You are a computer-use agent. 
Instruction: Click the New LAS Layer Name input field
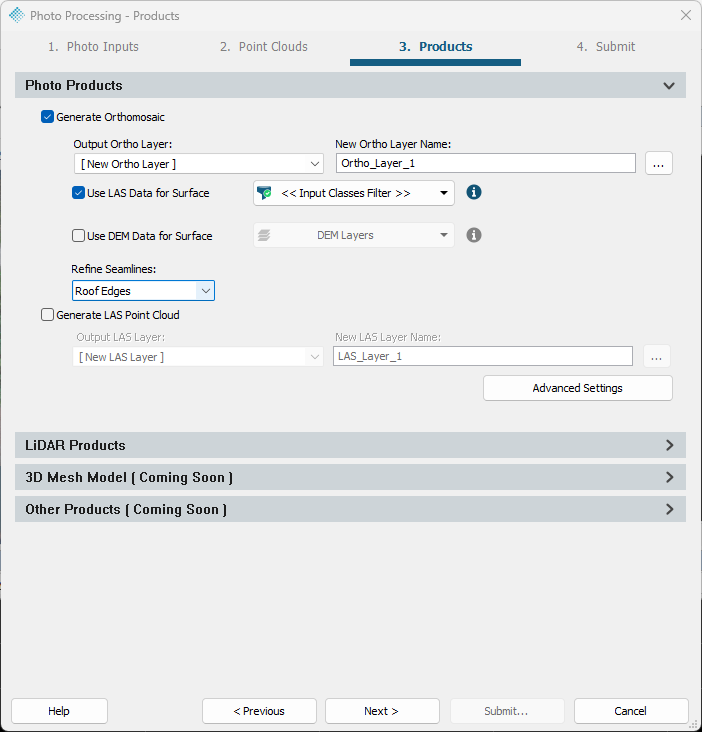[483, 356]
